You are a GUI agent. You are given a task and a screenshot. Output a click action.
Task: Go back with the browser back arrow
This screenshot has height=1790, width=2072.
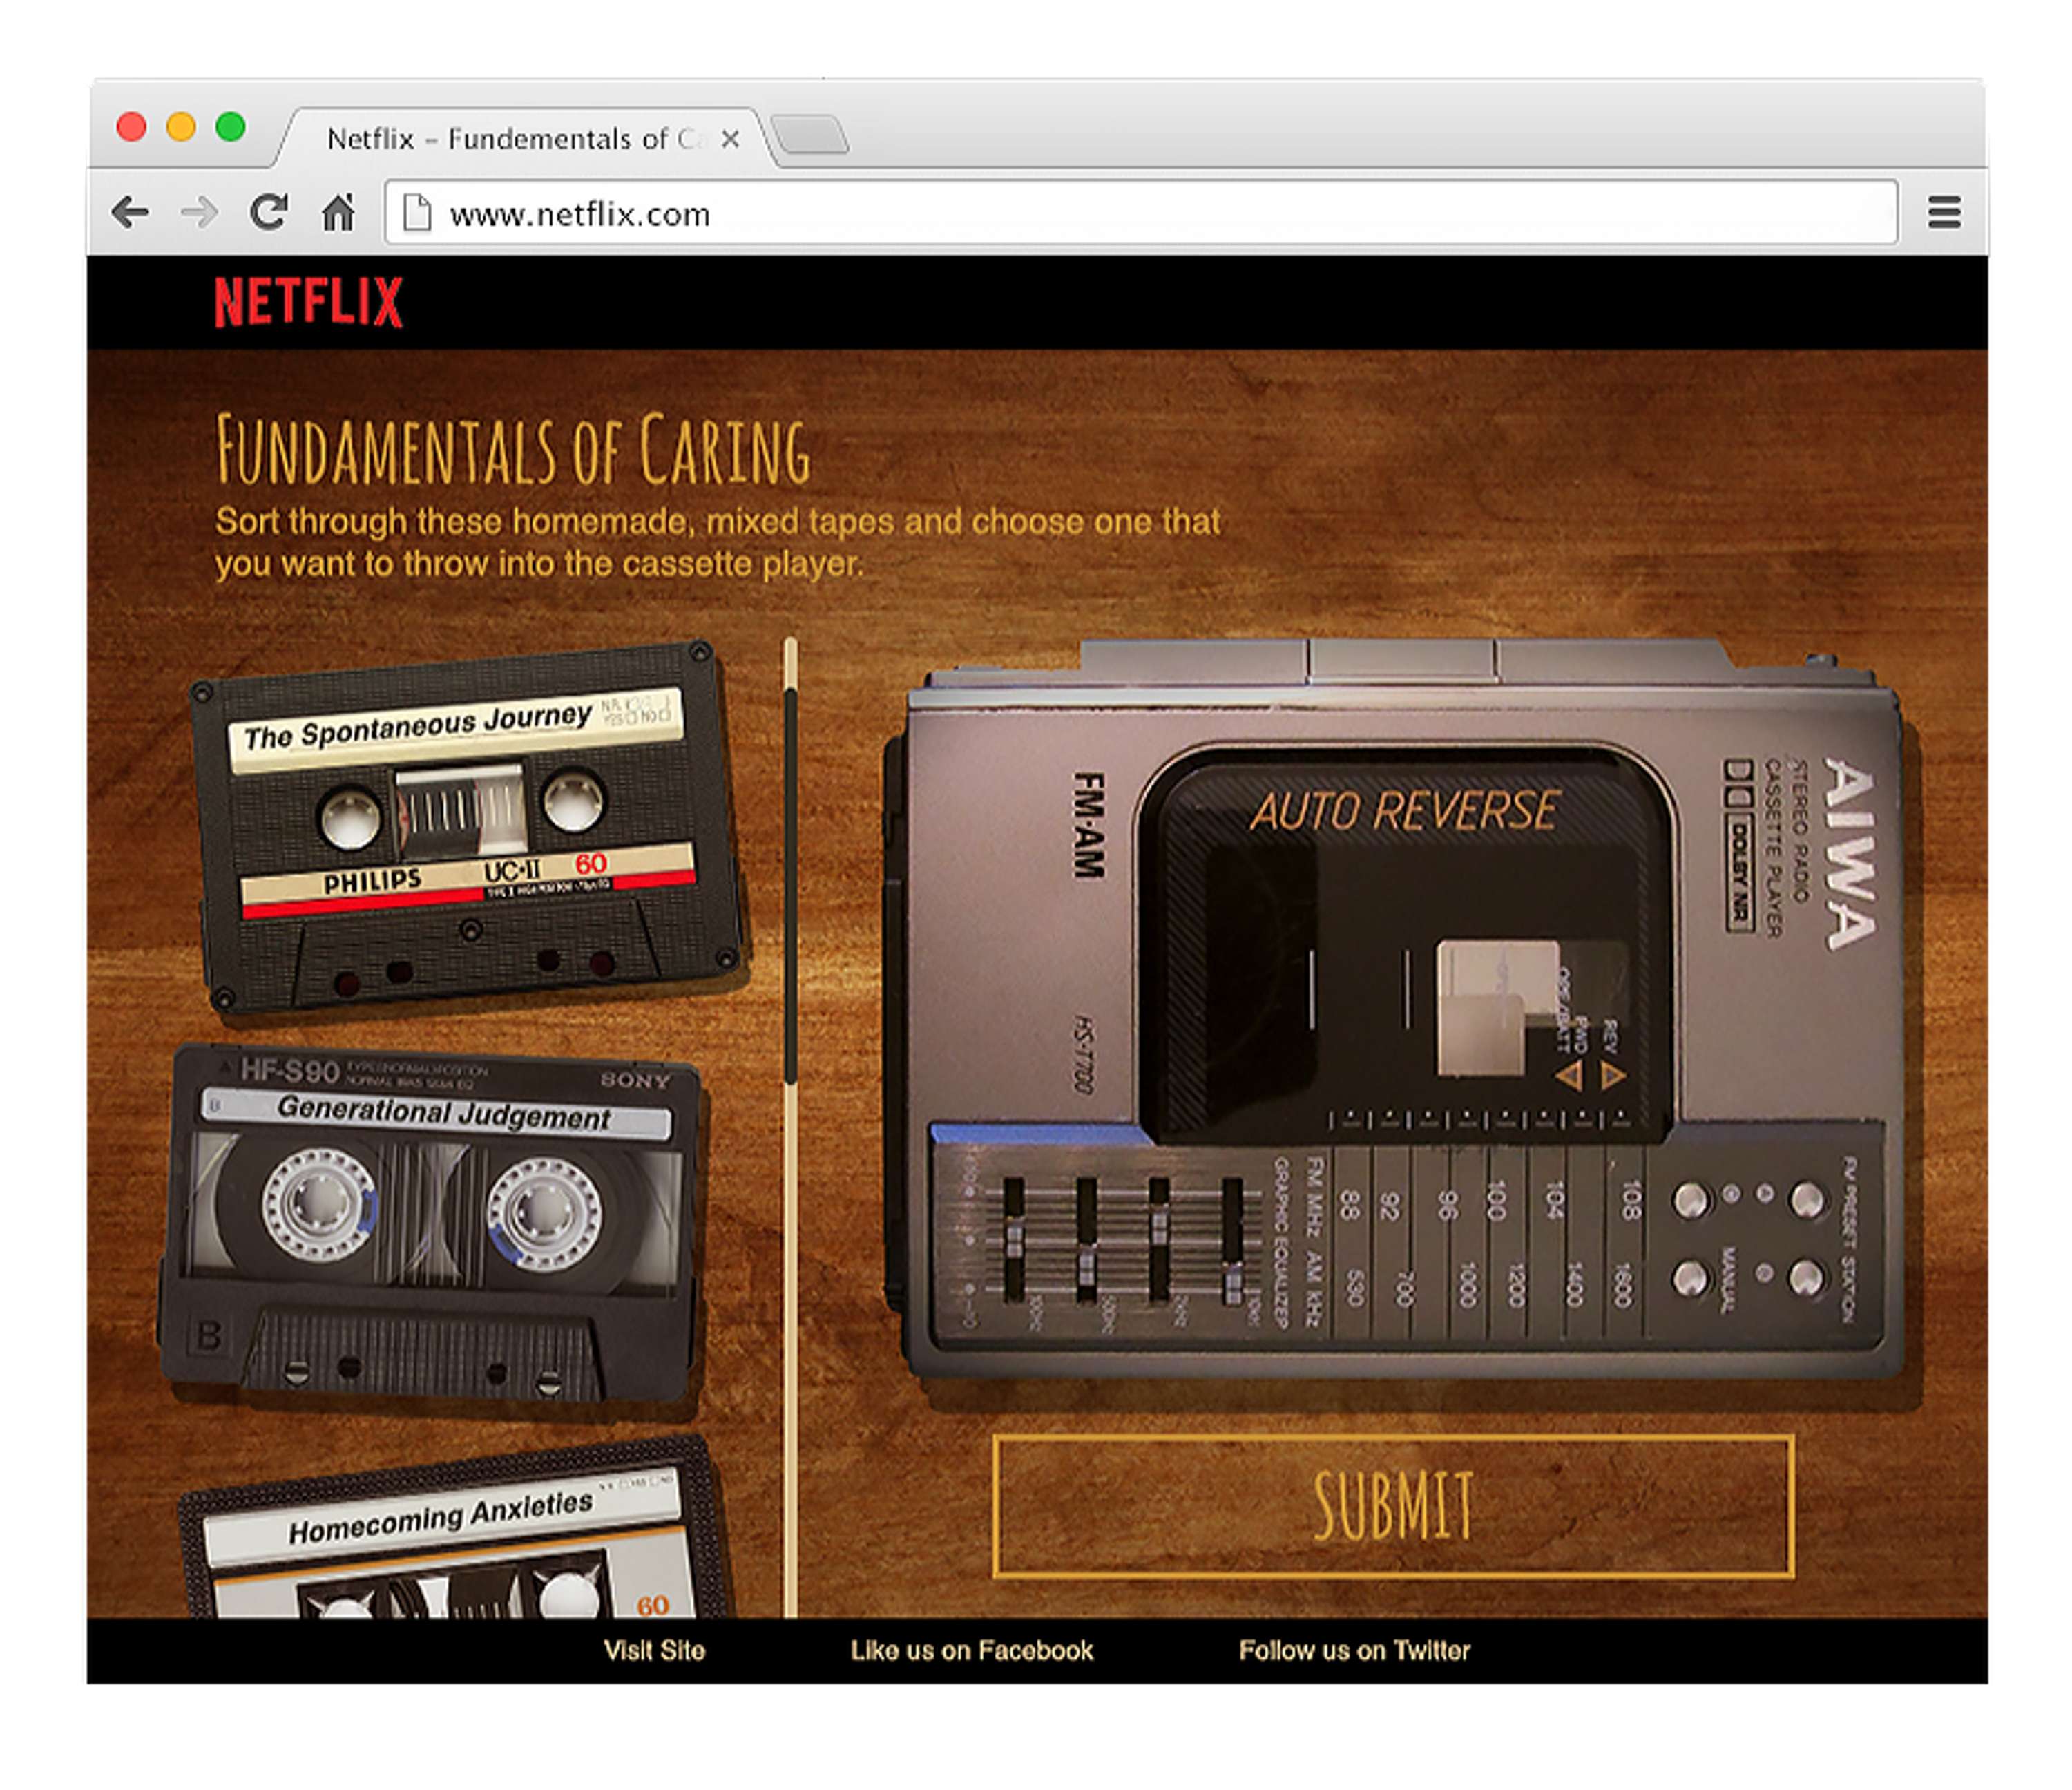(x=130, y=212)
